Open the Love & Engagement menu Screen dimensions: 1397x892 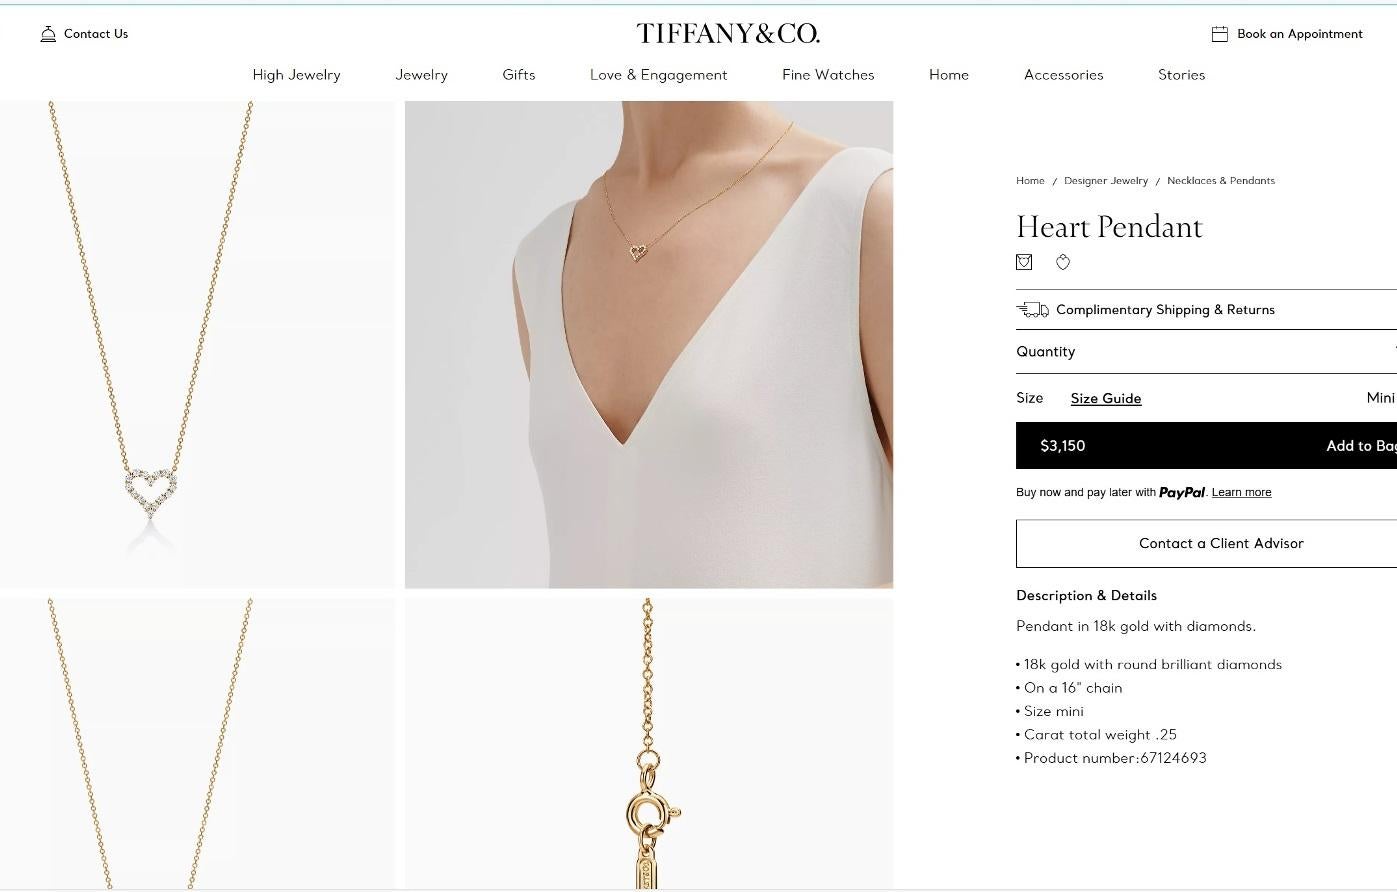click(658, 75)
